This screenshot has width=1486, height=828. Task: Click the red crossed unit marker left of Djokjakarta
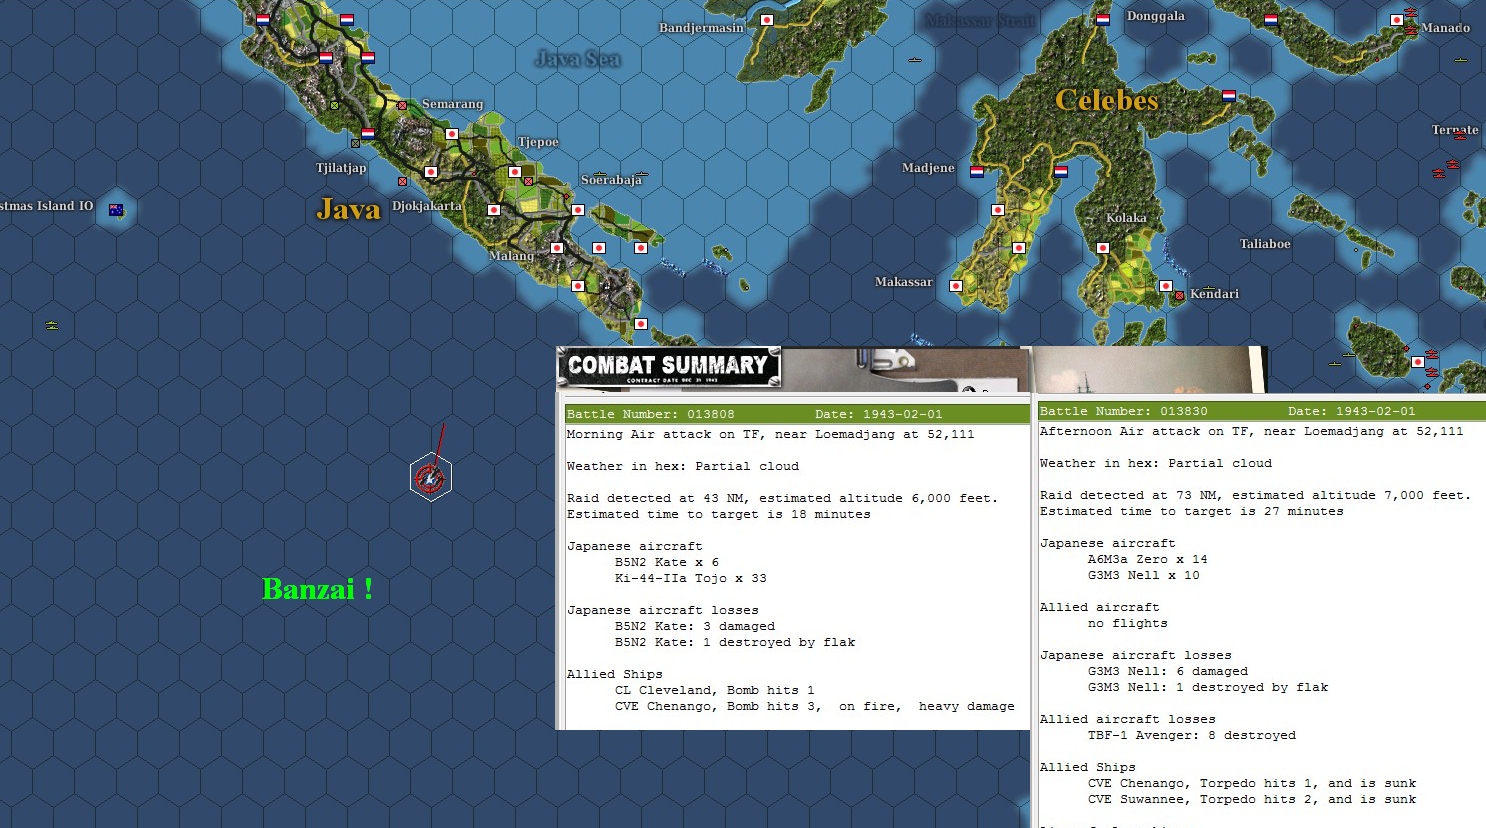point(402,182)
